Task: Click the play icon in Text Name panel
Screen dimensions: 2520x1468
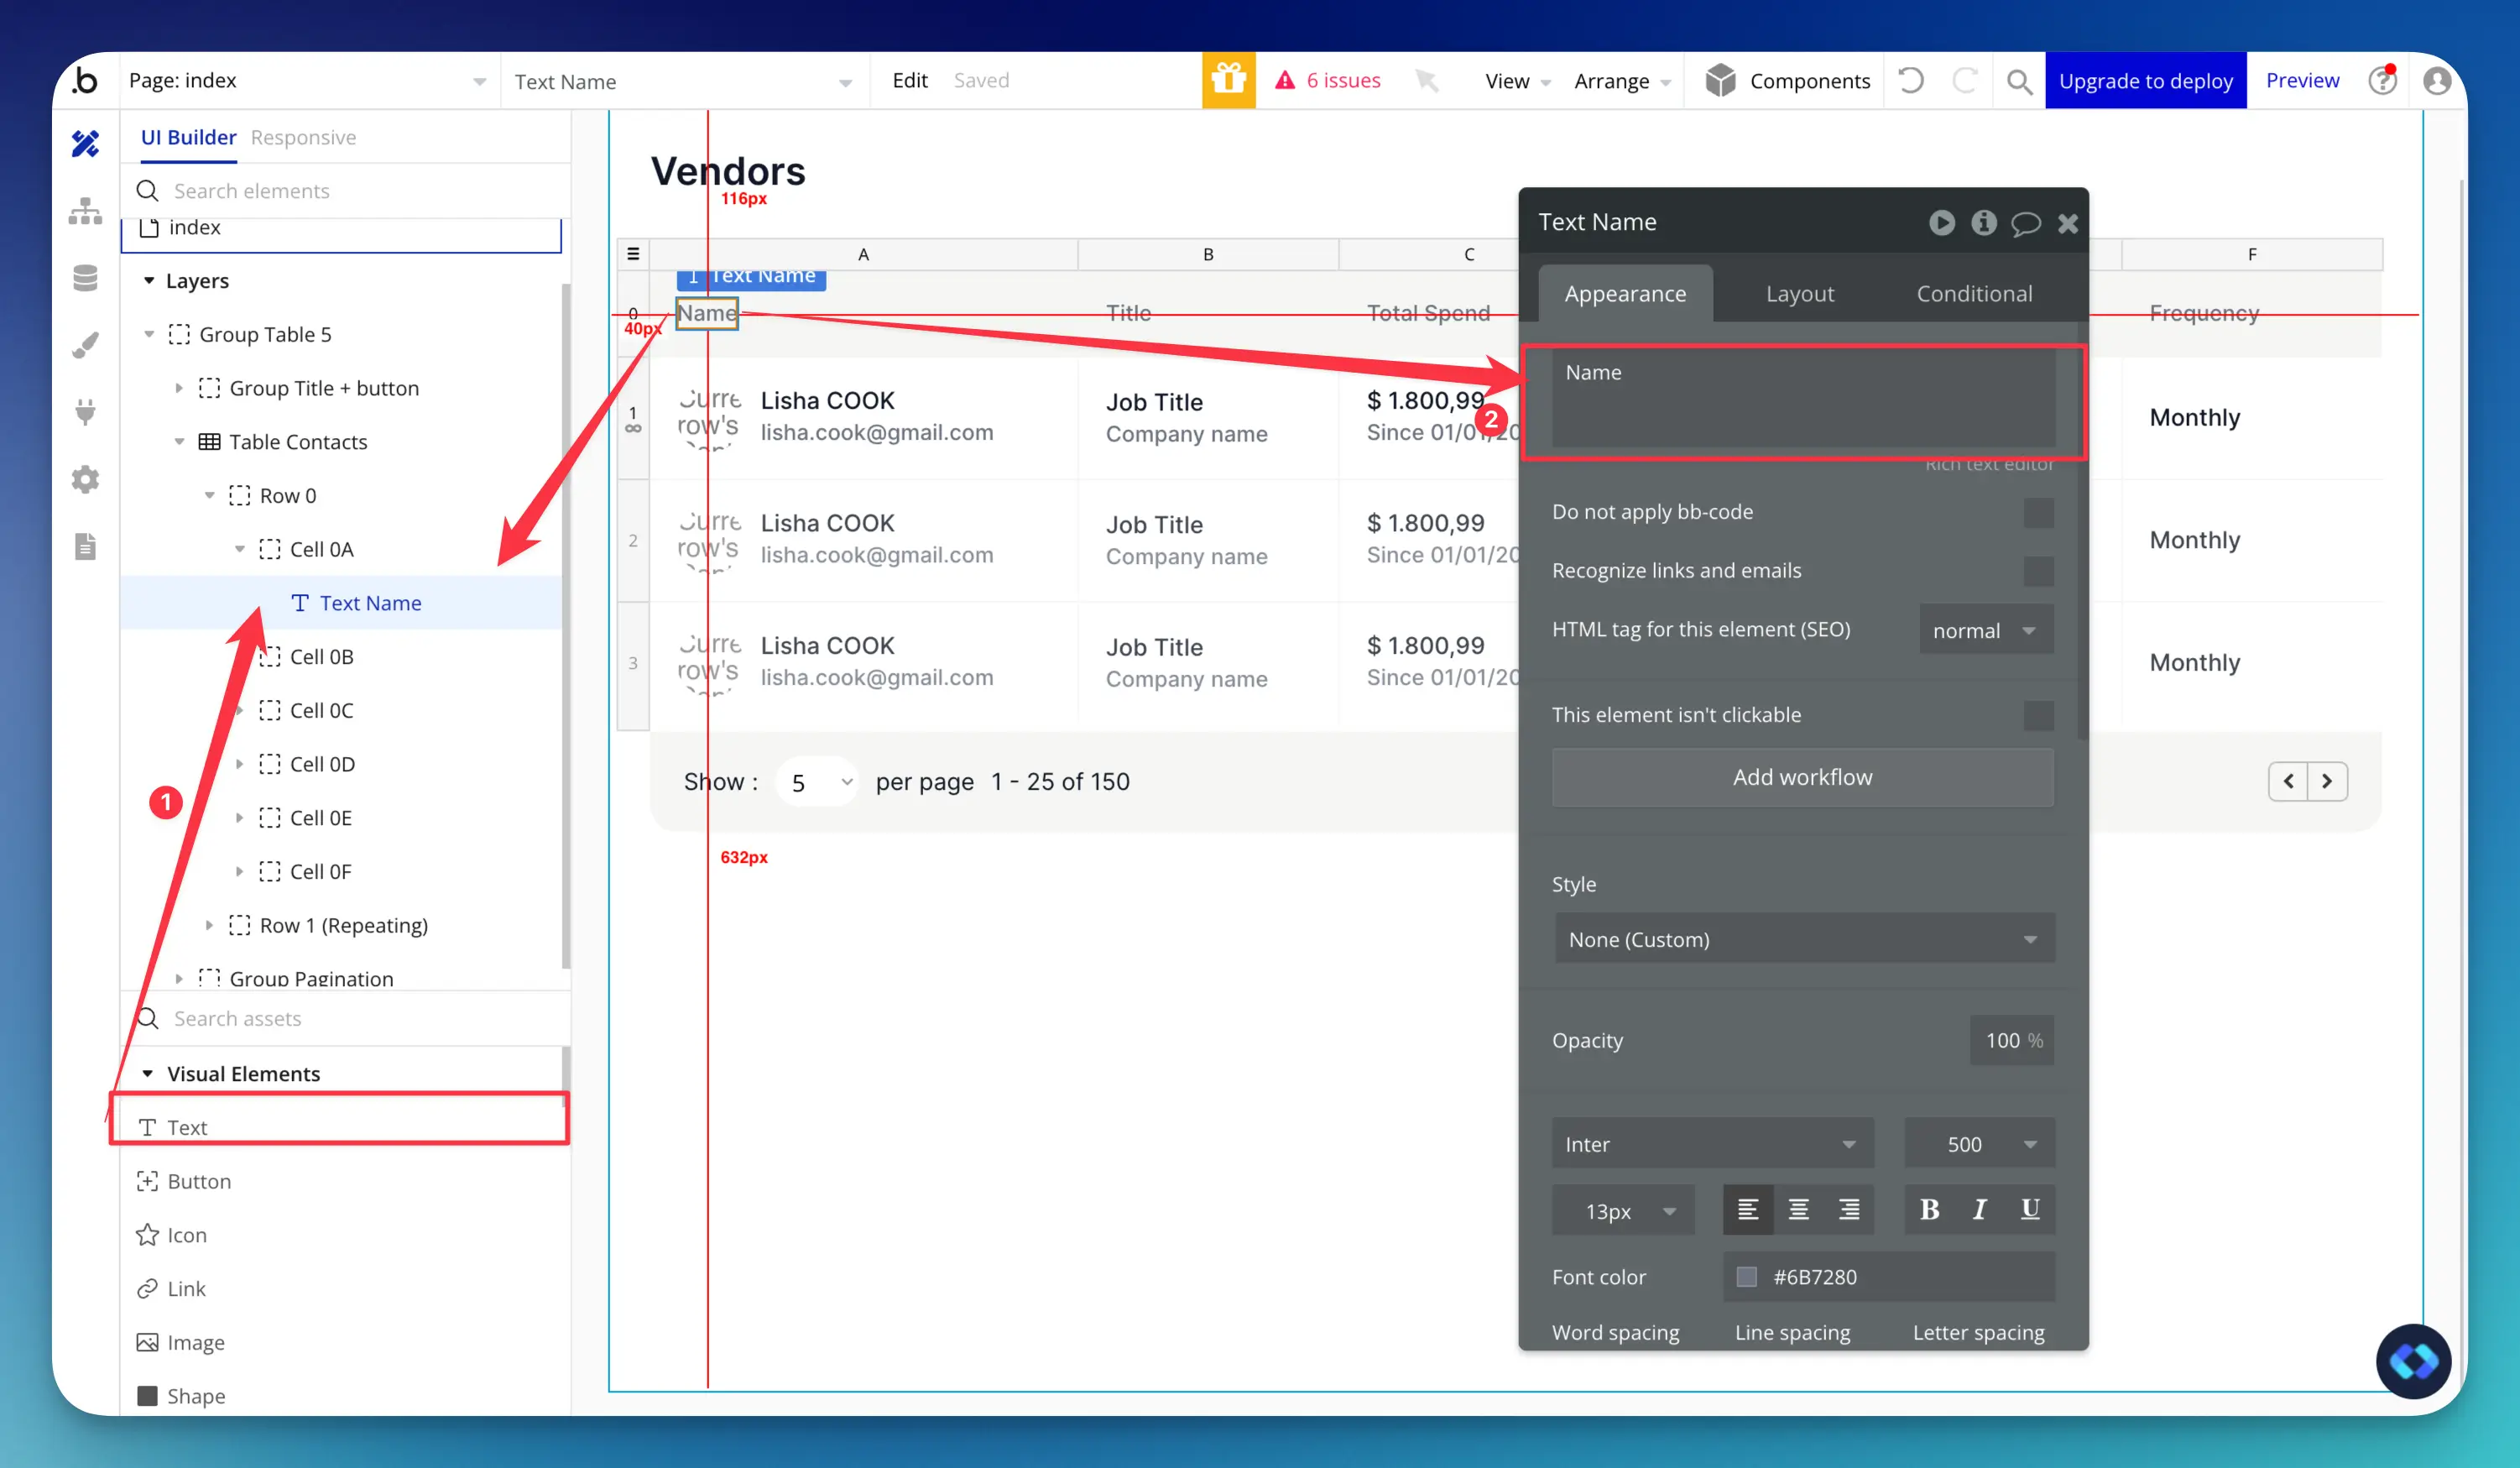Action: (1941, 222)
